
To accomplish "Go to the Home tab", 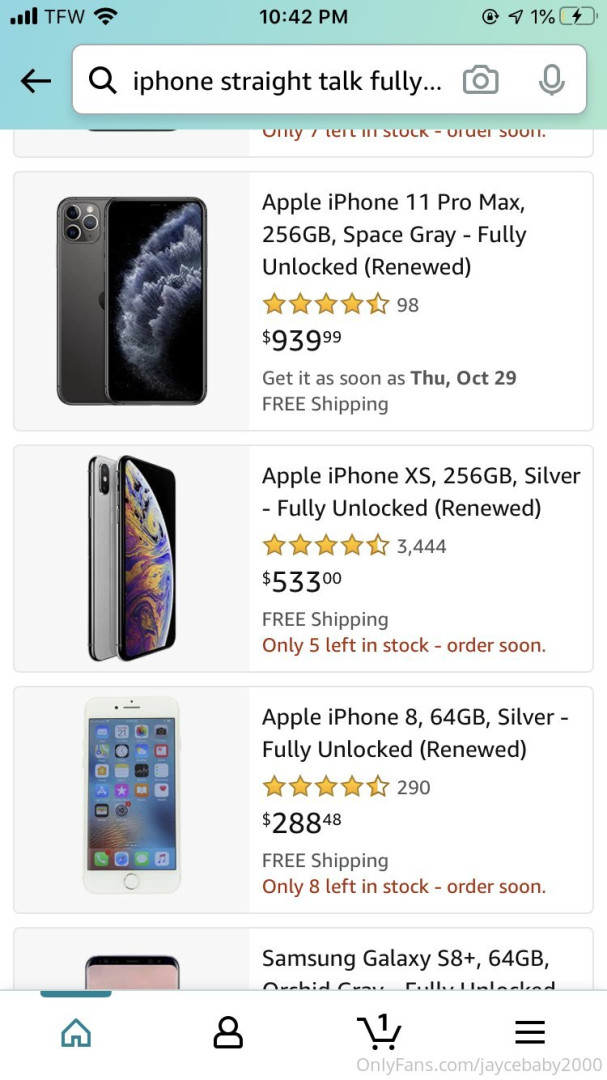I will pyautogui.click(x=76, y=1032).
